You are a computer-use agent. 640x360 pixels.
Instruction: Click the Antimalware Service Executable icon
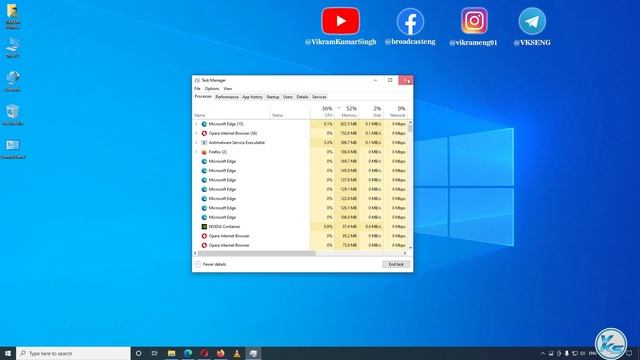(x=204, y=143)
